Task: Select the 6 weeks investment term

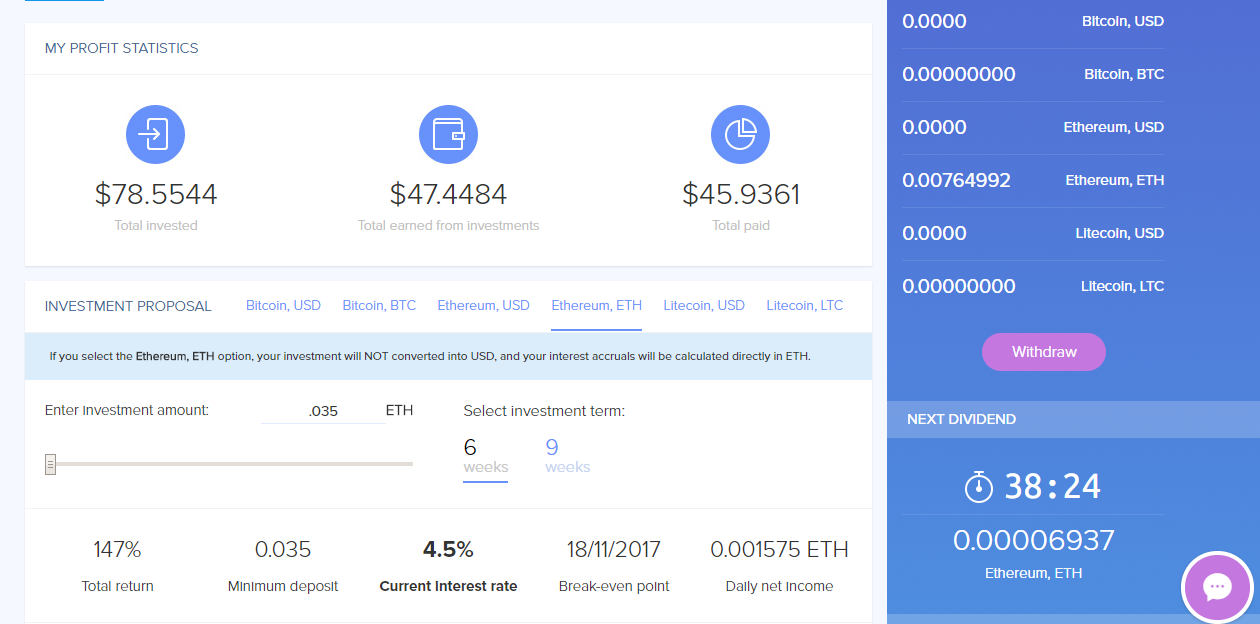Action: (x=485, y=456)
